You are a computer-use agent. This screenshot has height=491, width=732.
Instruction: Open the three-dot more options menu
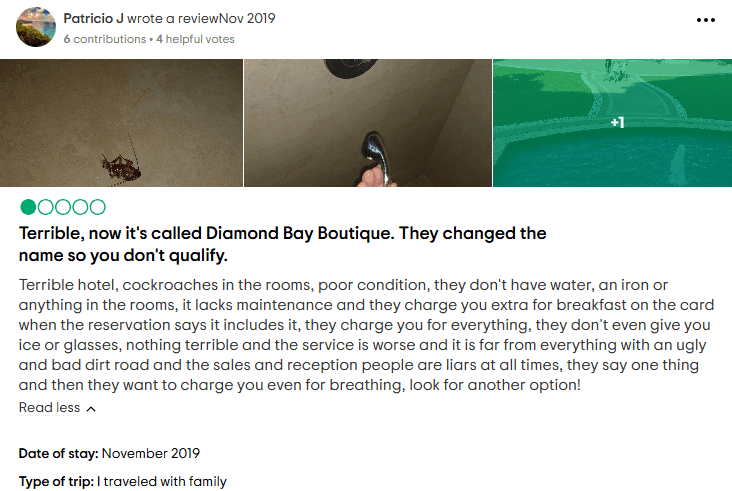point(705,20)
